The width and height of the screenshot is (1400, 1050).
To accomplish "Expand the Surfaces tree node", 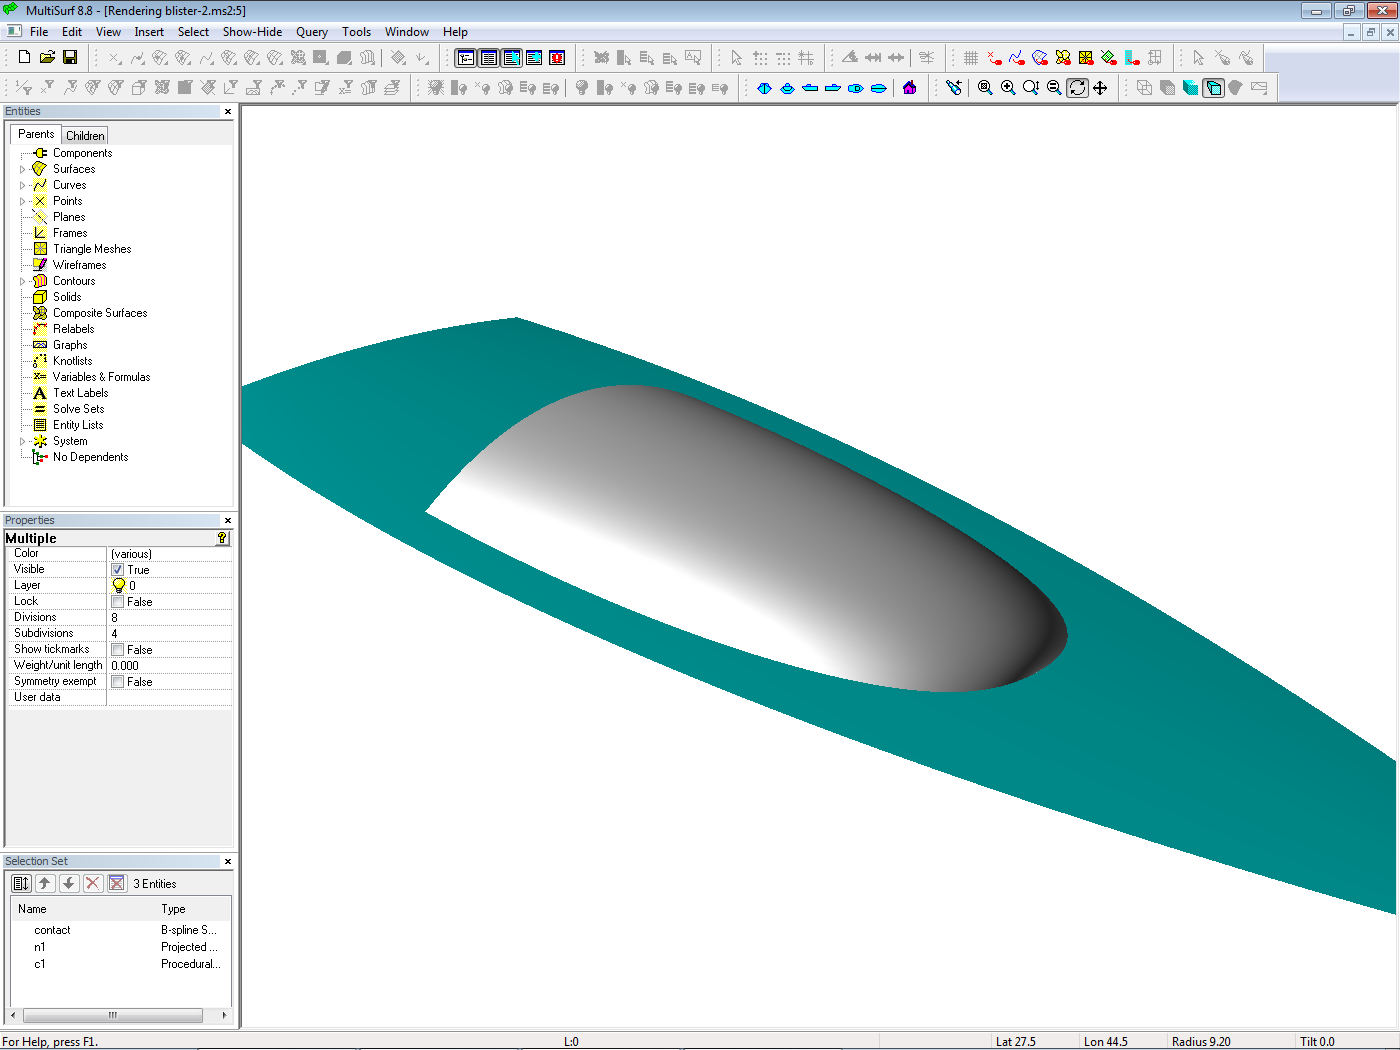I will 23,169.
